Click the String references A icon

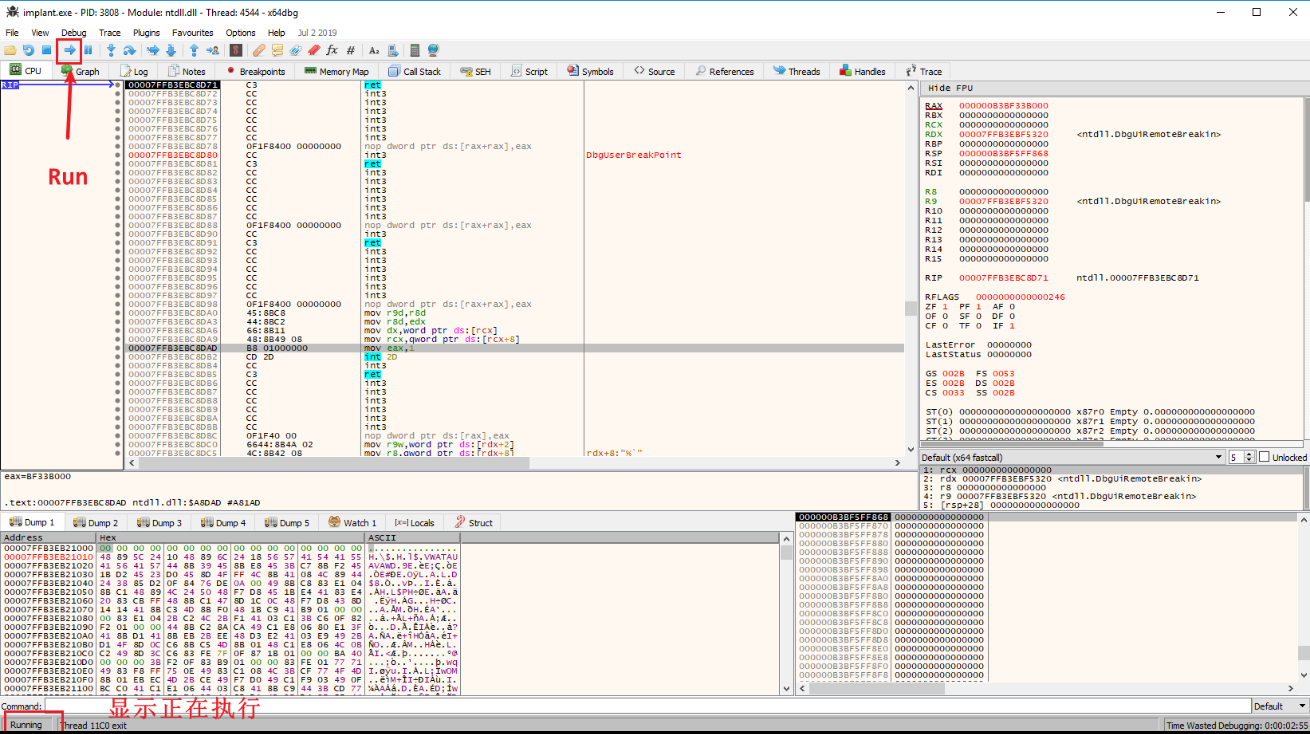coord(374,50)
